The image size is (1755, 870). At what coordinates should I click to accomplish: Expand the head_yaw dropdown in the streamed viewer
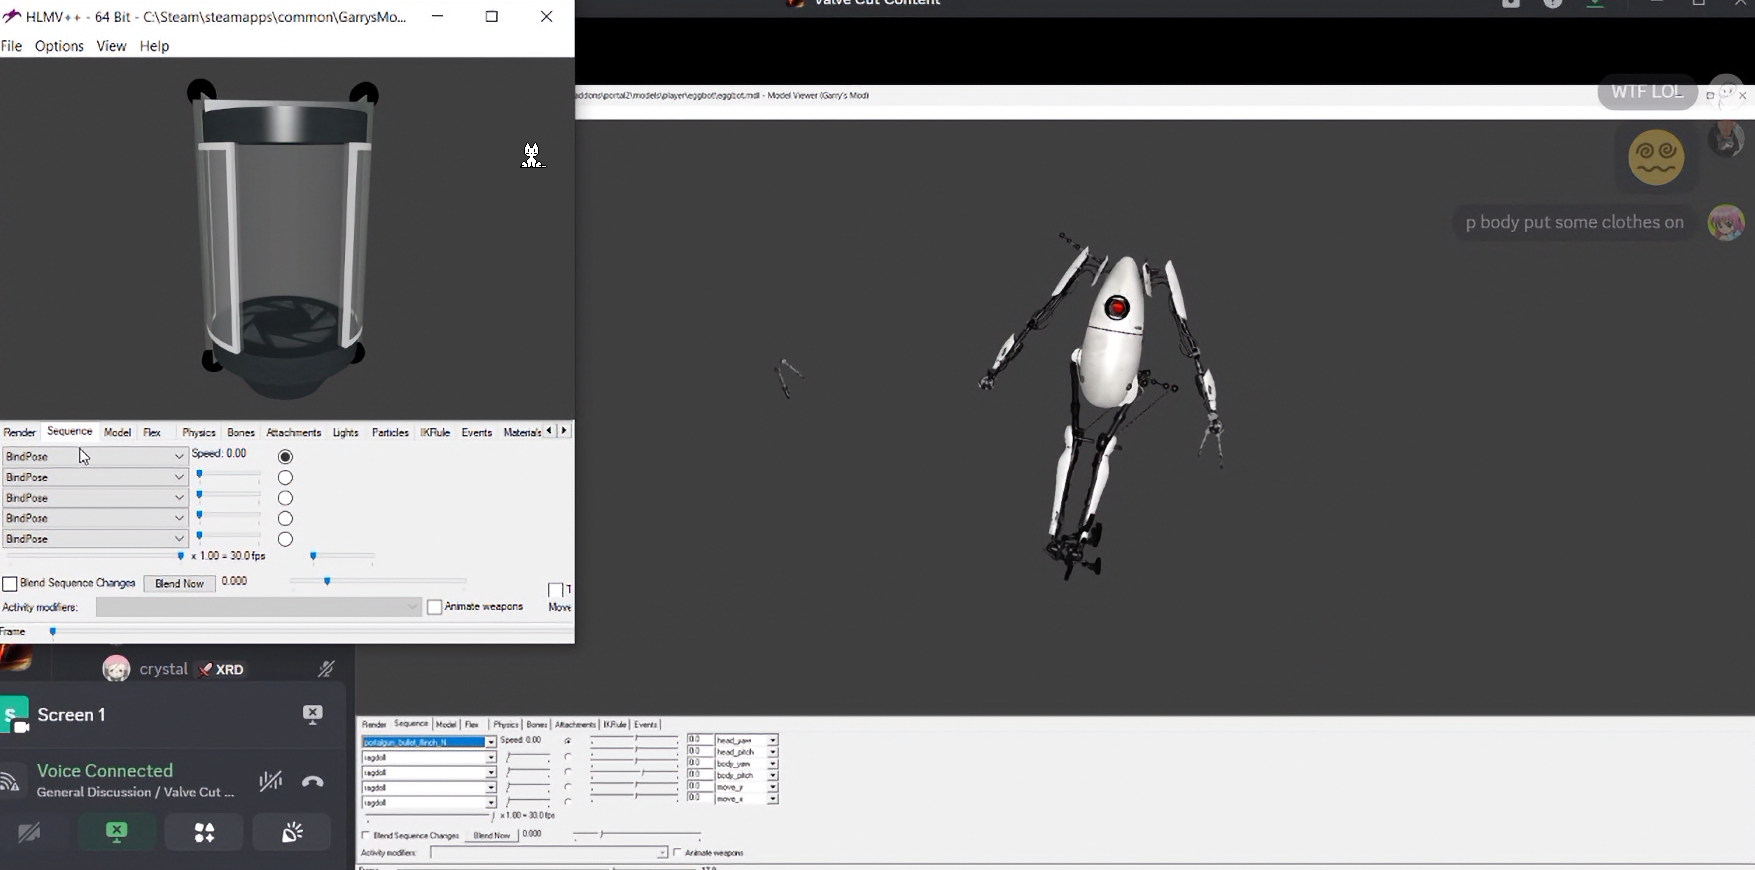click(773, 740)
